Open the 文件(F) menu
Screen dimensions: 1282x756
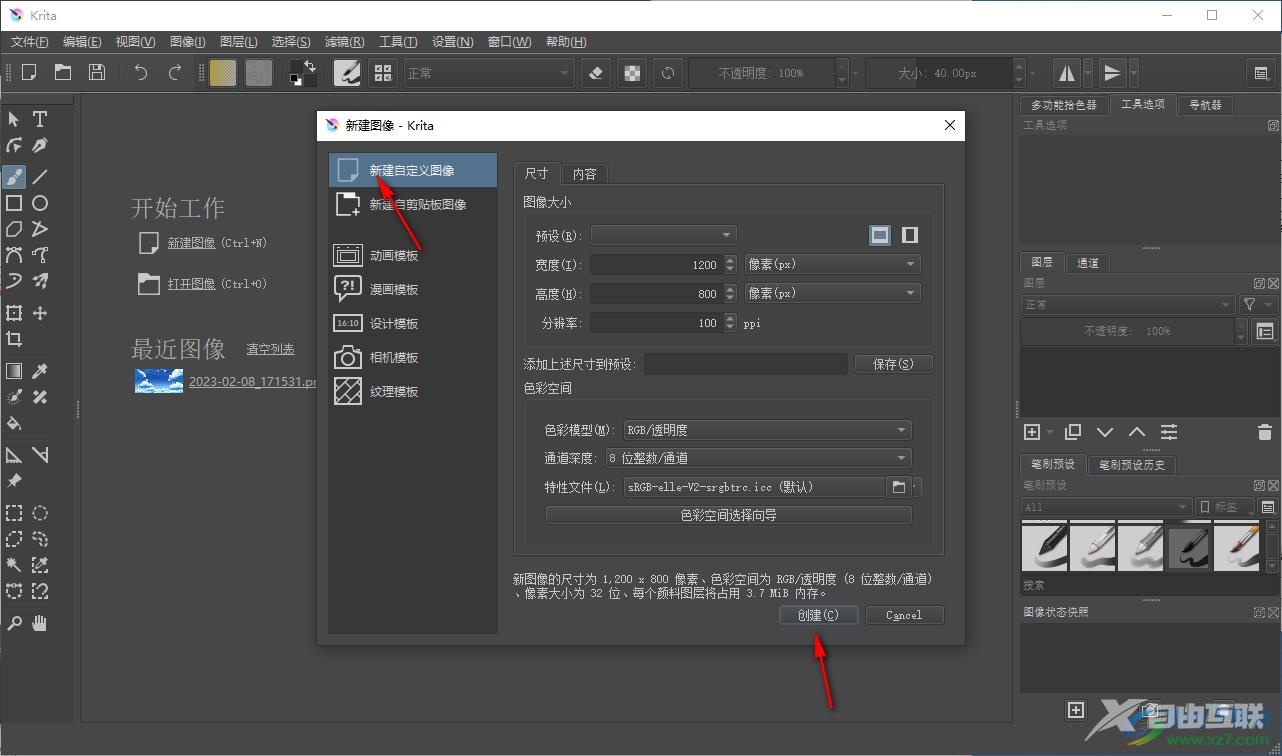30,41
